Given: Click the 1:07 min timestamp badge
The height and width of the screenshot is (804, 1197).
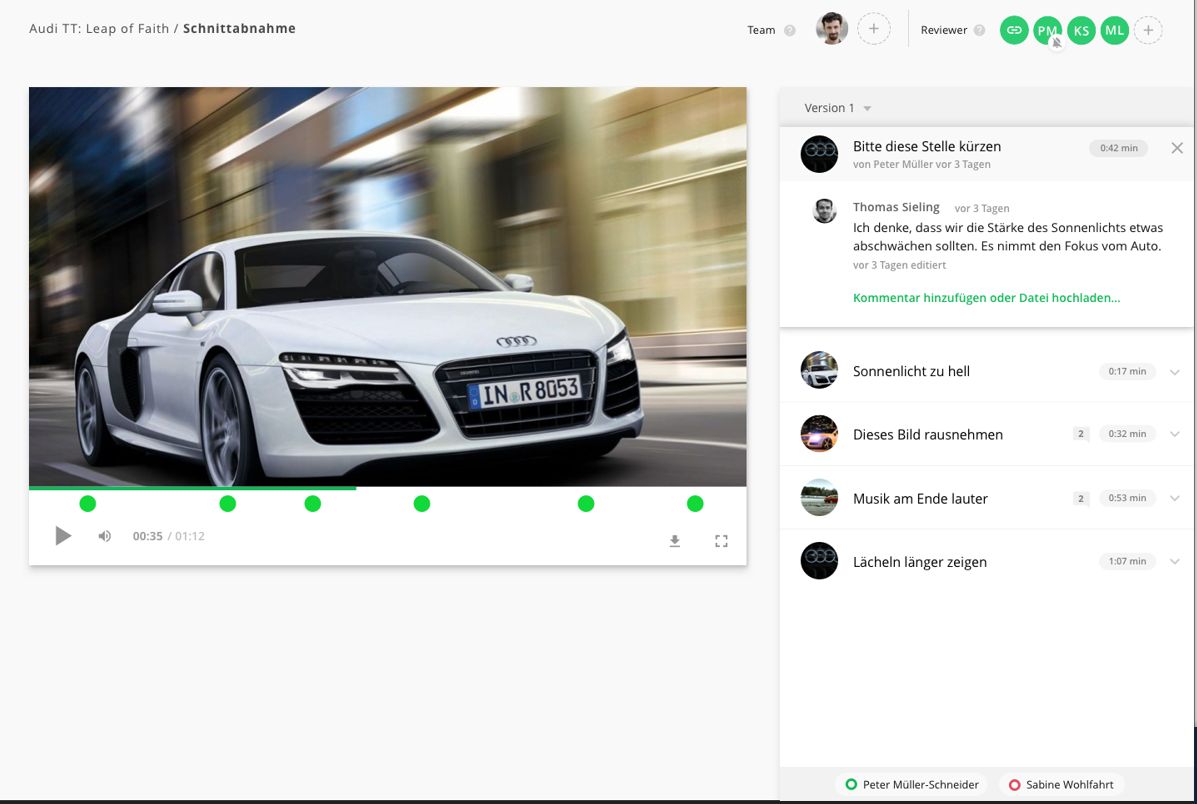Looking at the screenshot, I should (1127, 561).
